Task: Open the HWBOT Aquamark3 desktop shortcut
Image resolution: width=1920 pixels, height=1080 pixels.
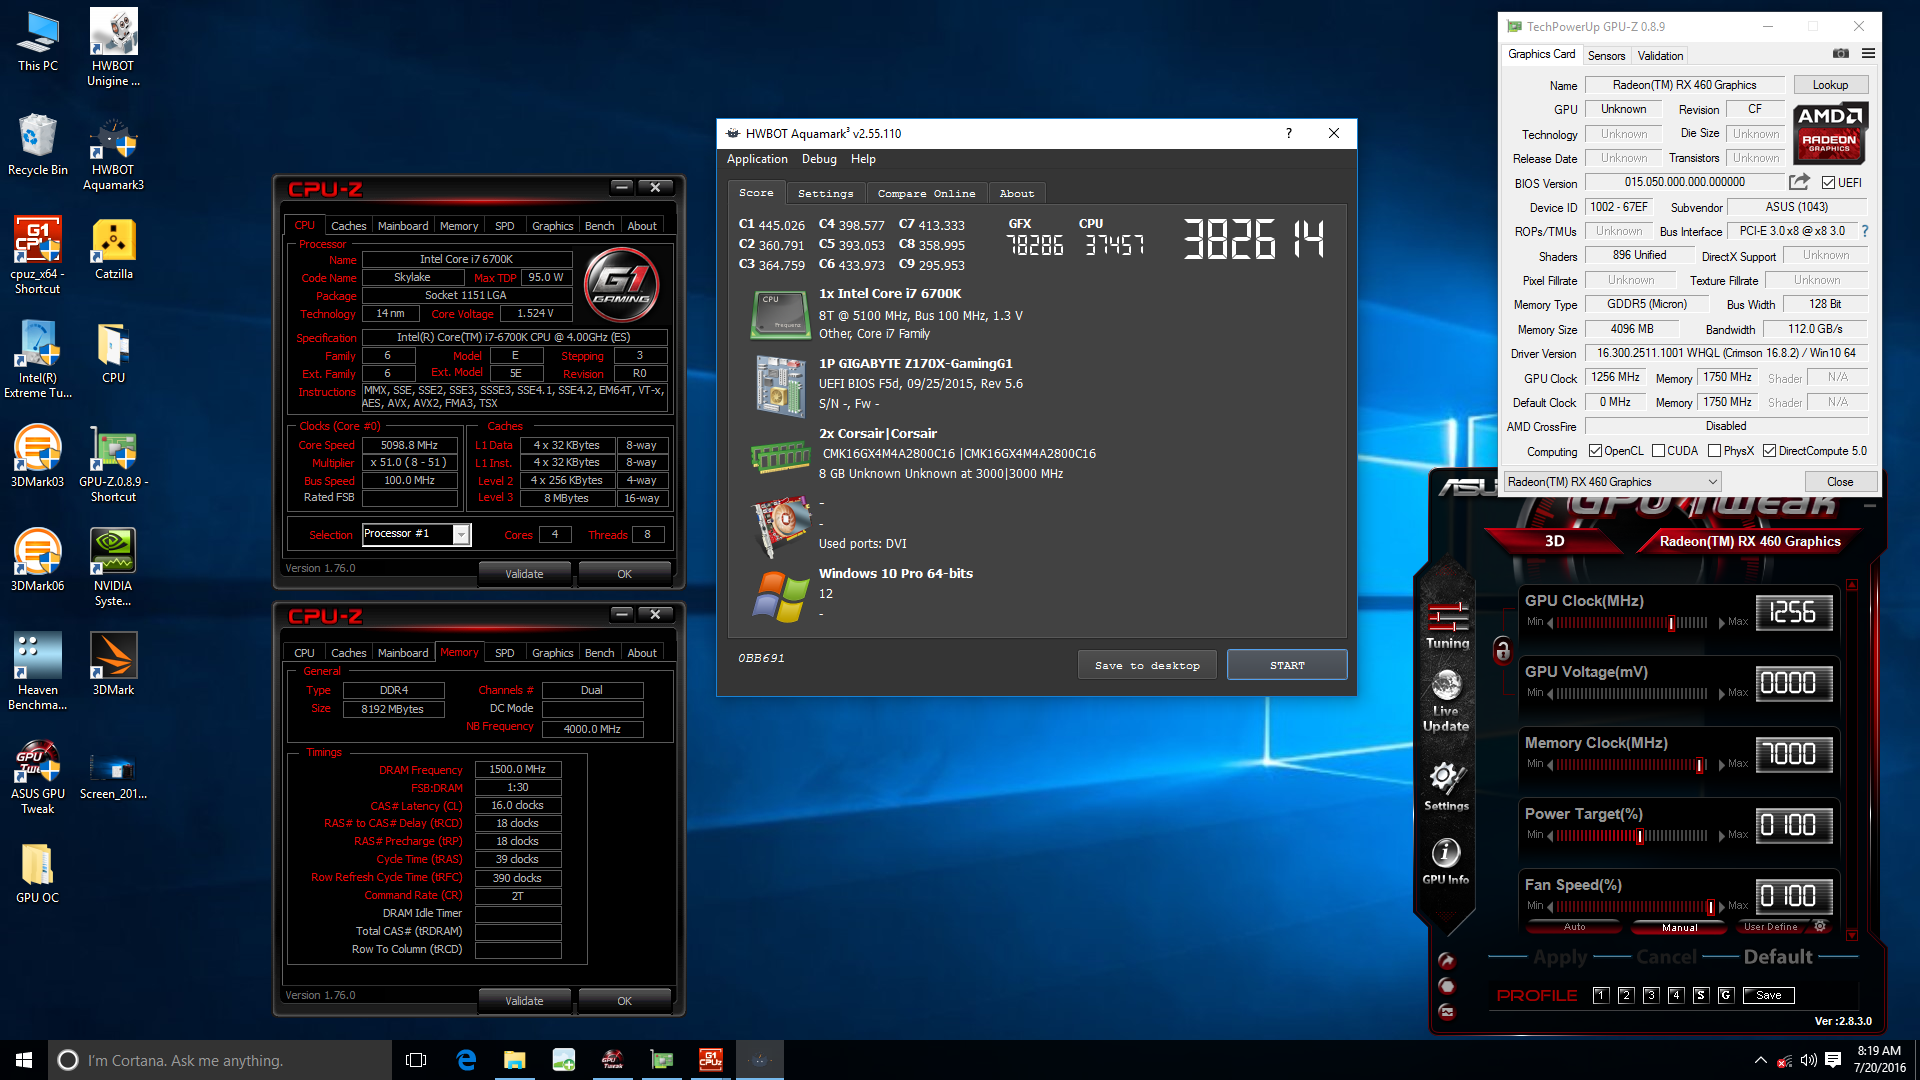Action: pos(113,152)
